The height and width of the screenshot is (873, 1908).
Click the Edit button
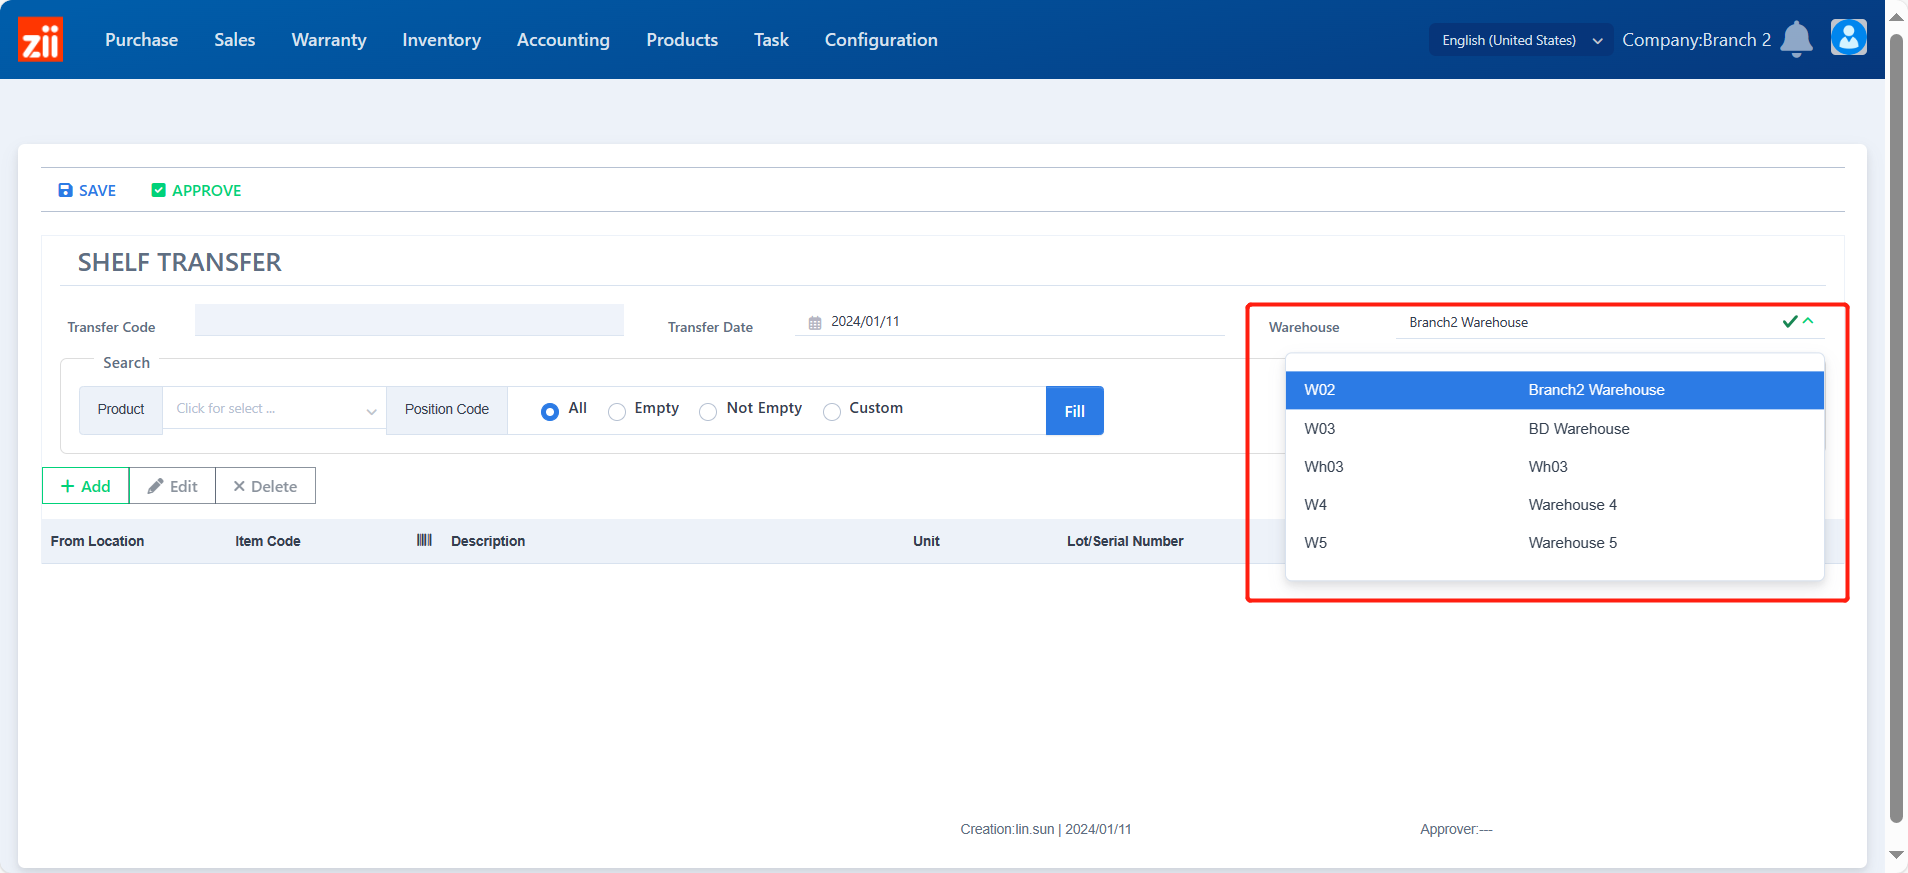point(172,486)
